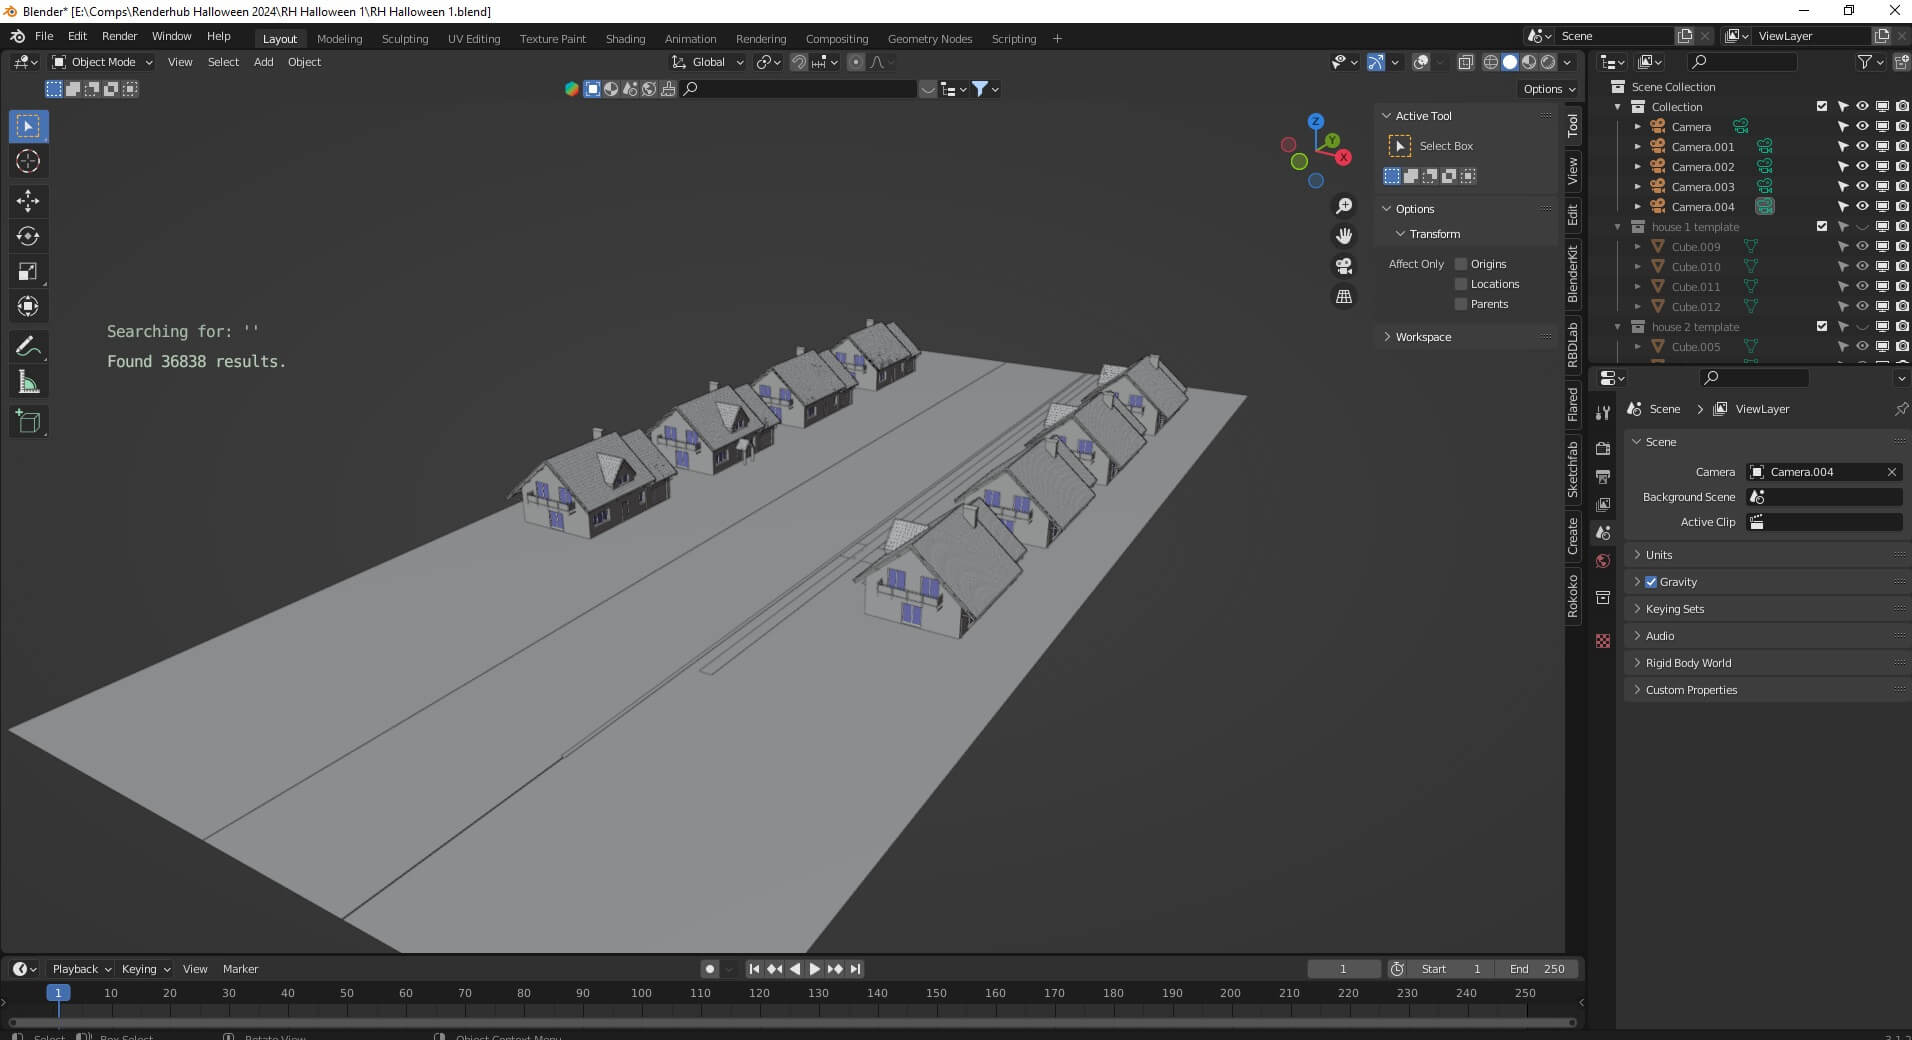Viewport: 1912px width, 1040px height.
Task: Enable Locations affect only checkbox
Action: 1461,284
